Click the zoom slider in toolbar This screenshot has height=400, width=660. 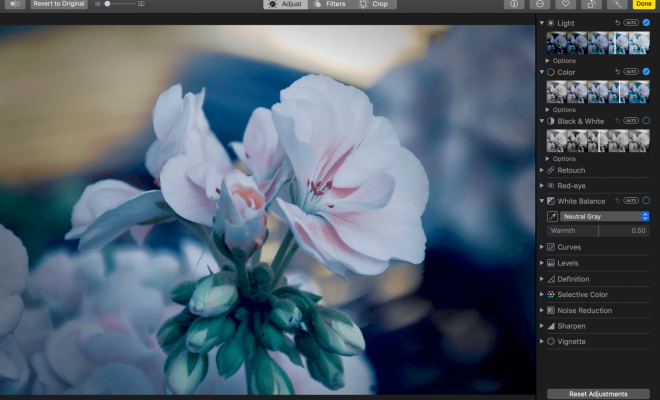pyautogui.click(x=119, y=4)
